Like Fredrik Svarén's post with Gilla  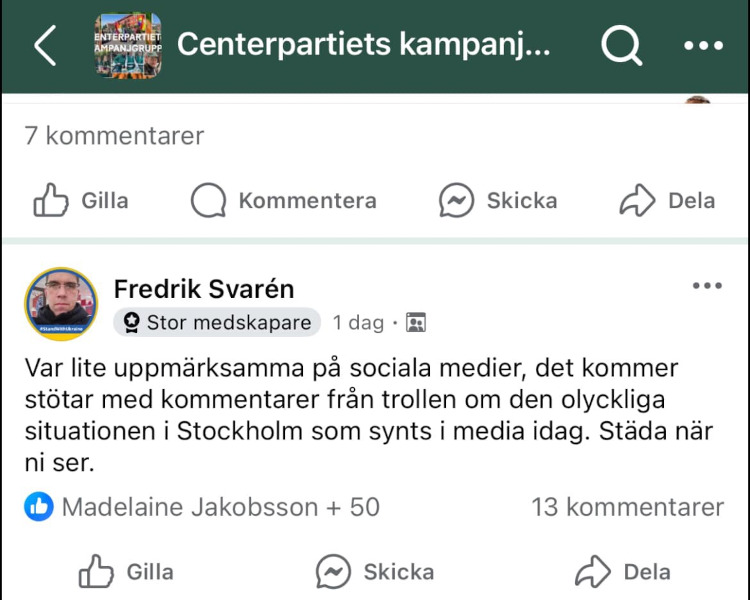(x=126, y=572)
